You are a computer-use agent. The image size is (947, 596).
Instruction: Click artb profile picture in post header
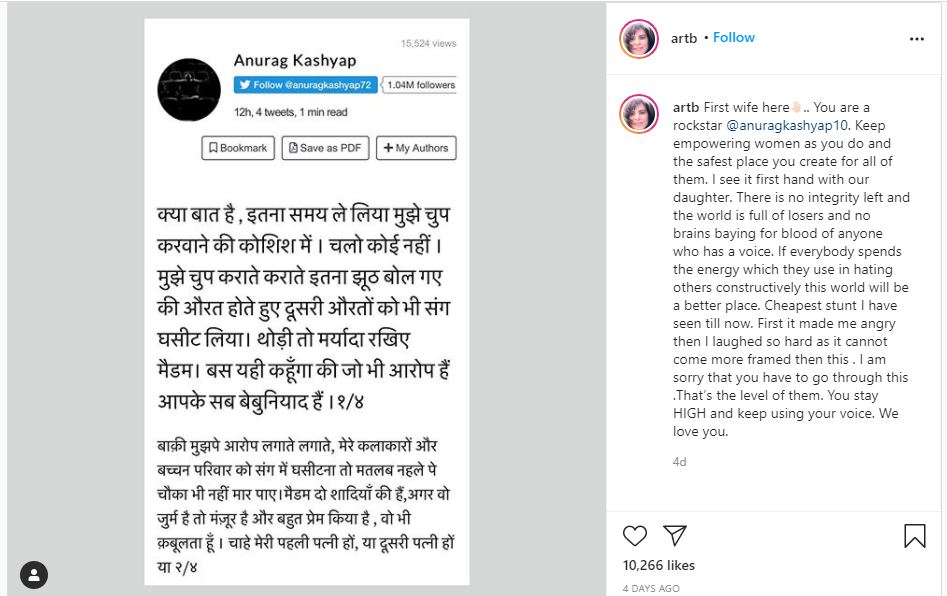tap(639, 39)
